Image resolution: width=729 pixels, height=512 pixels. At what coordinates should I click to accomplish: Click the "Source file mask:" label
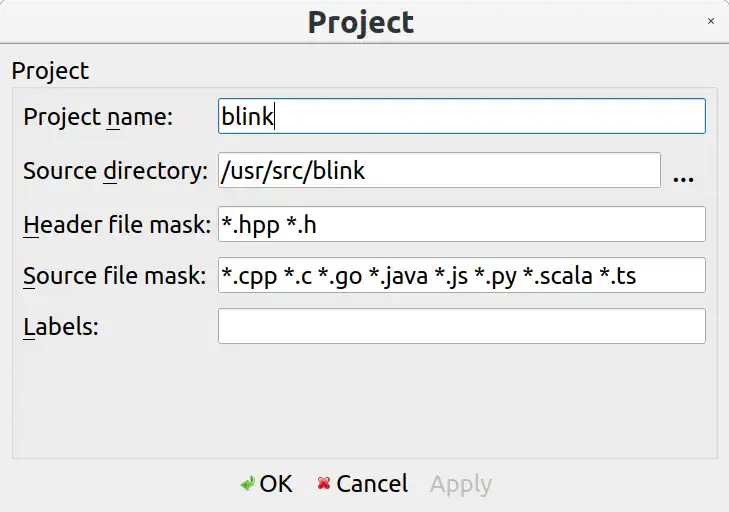pyautogui.click(x=113, y=276)
